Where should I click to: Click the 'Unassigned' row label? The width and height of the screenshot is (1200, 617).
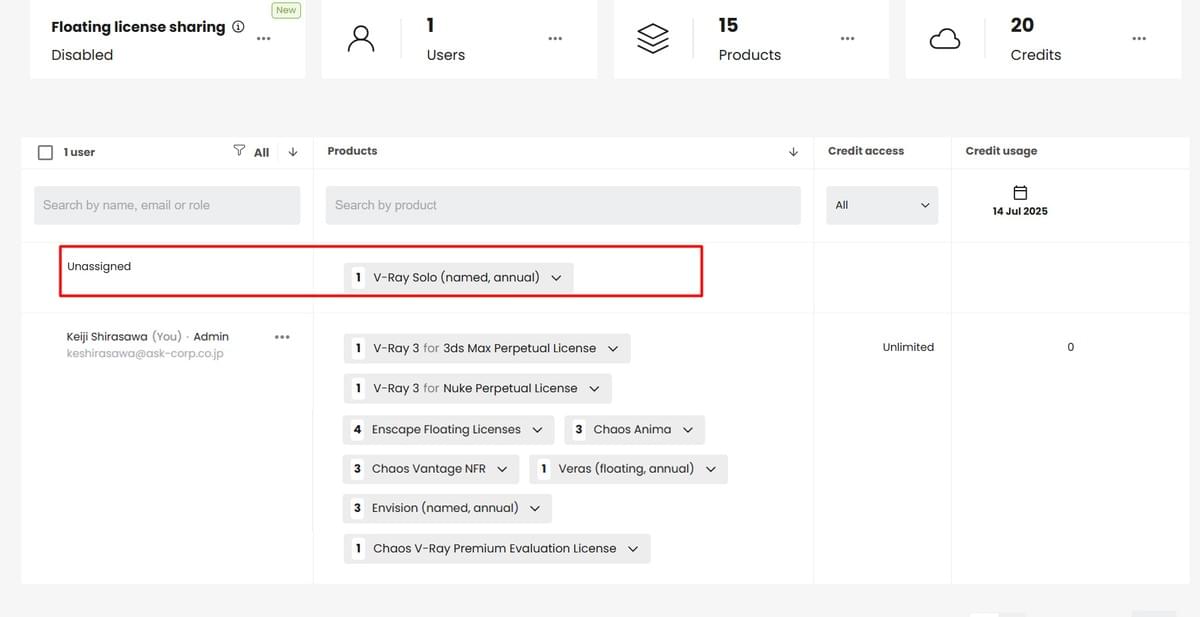99,266
